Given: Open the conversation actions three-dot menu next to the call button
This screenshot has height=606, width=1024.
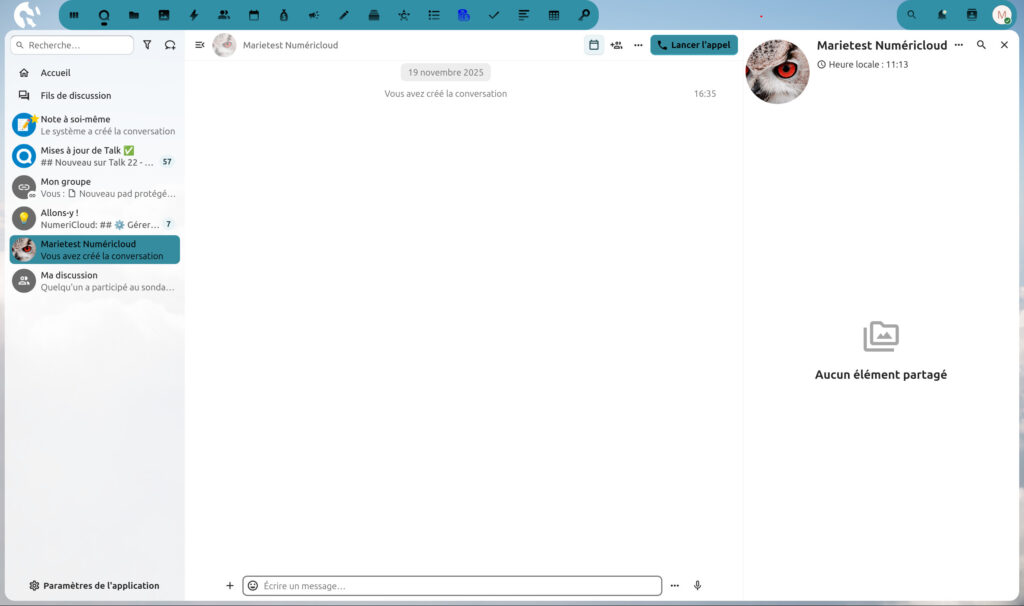Looking at the screenshot, I should point(638,45).
